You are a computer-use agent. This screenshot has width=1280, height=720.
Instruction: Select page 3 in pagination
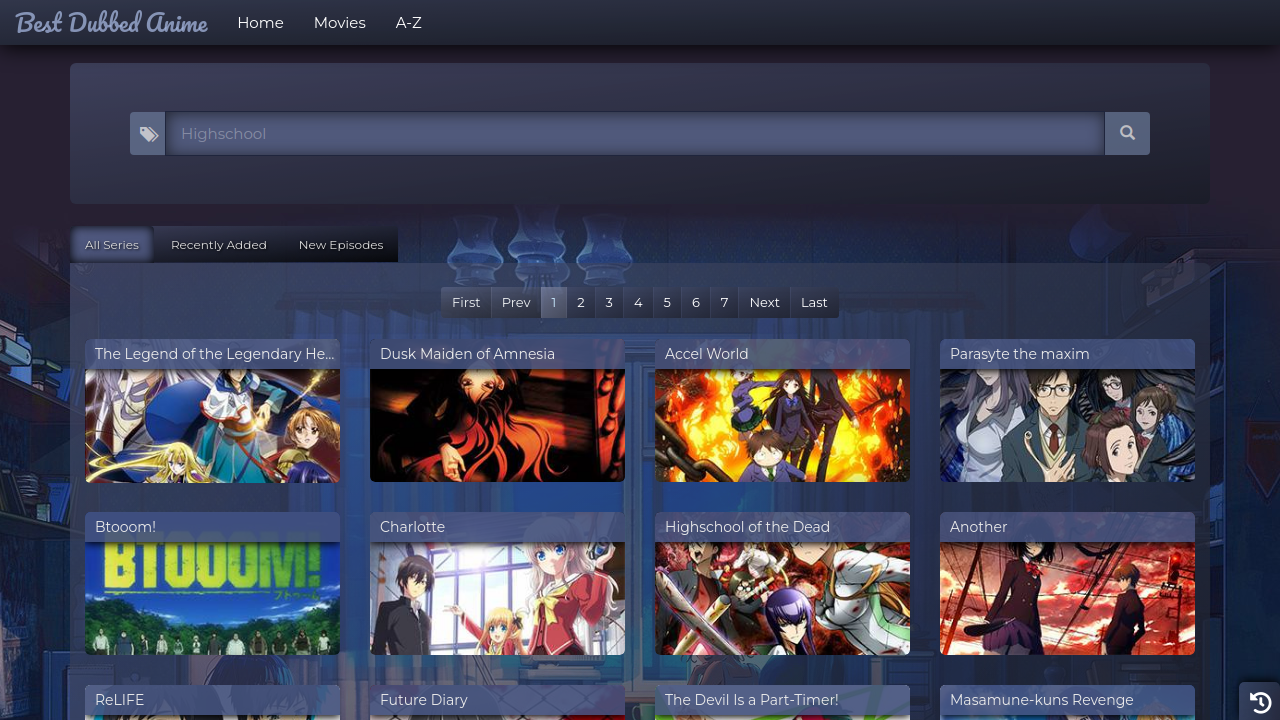[609, 302]
